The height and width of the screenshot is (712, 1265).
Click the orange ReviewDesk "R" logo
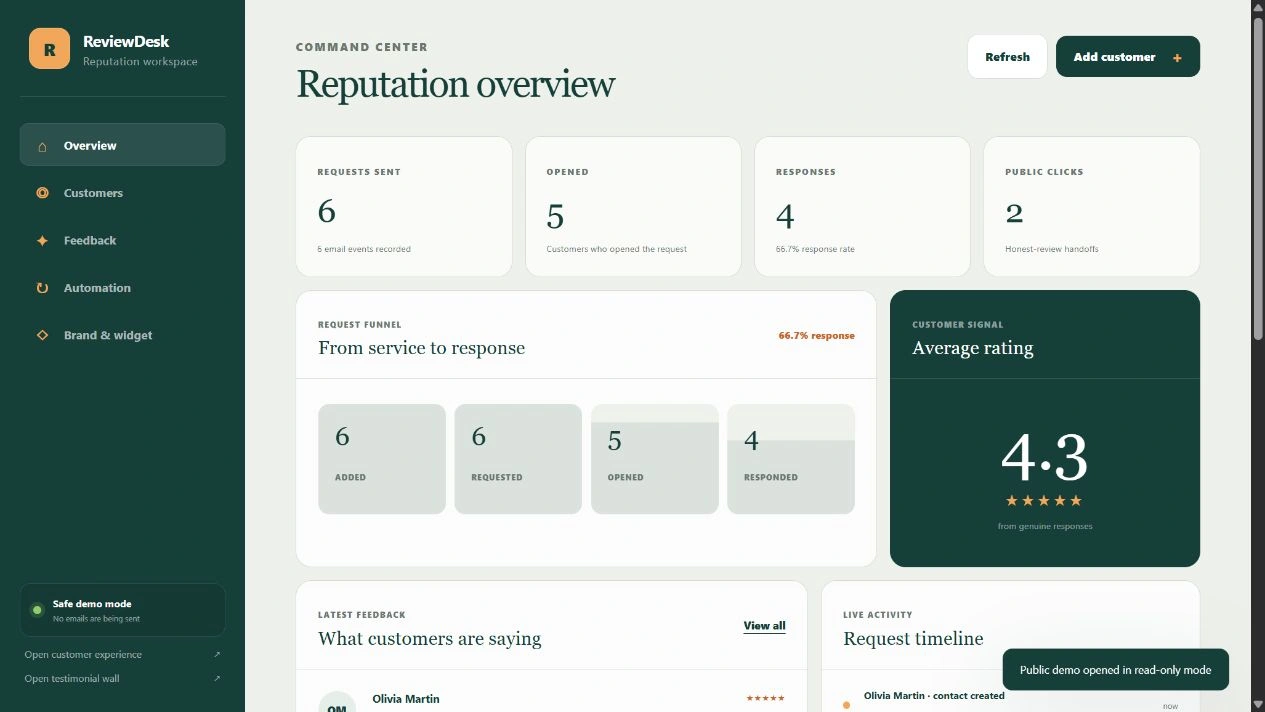coord(49,48)
